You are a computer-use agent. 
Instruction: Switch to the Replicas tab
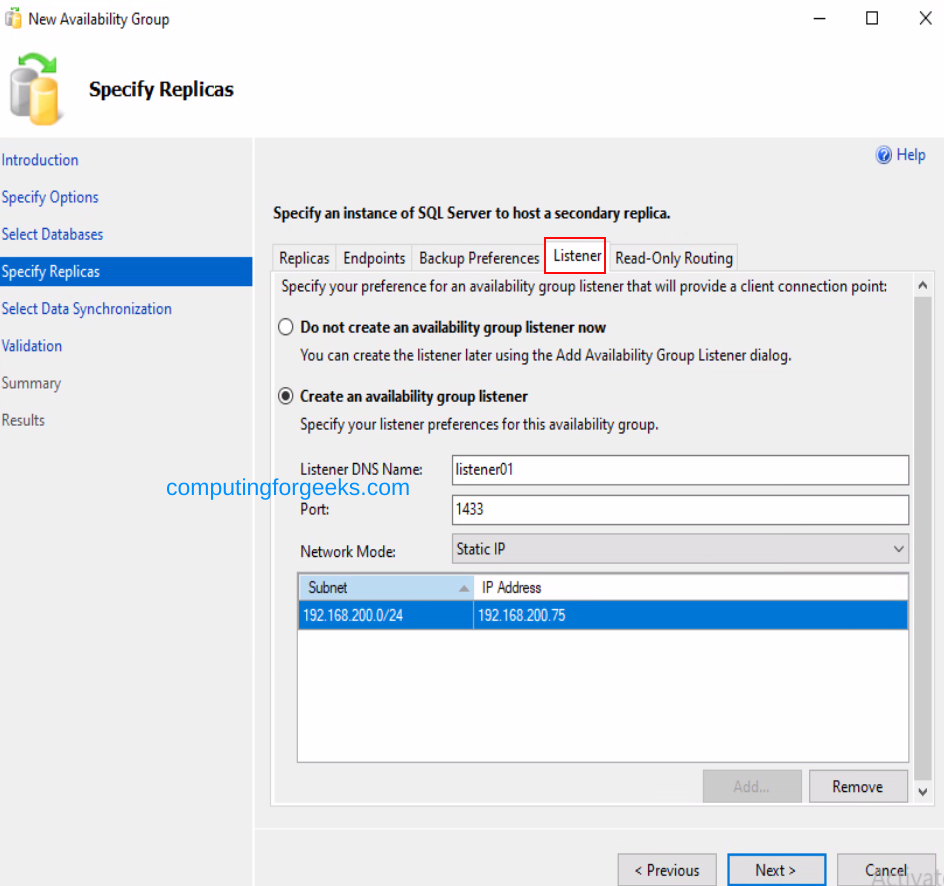click(x=304, y=257)
